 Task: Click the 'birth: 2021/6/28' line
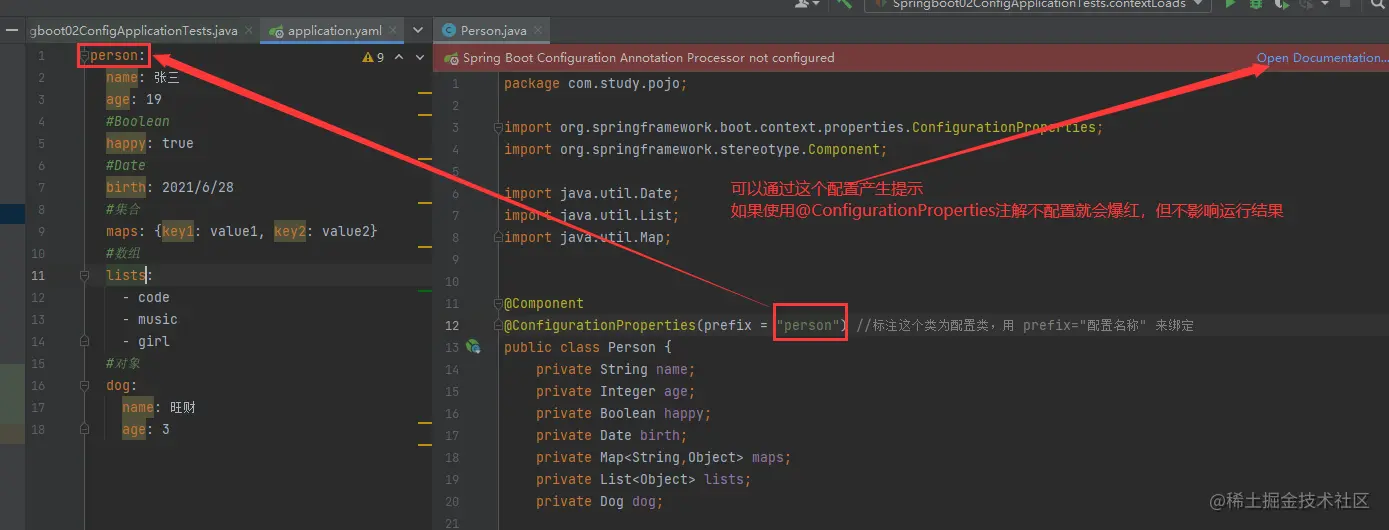[x=170, y=188]
